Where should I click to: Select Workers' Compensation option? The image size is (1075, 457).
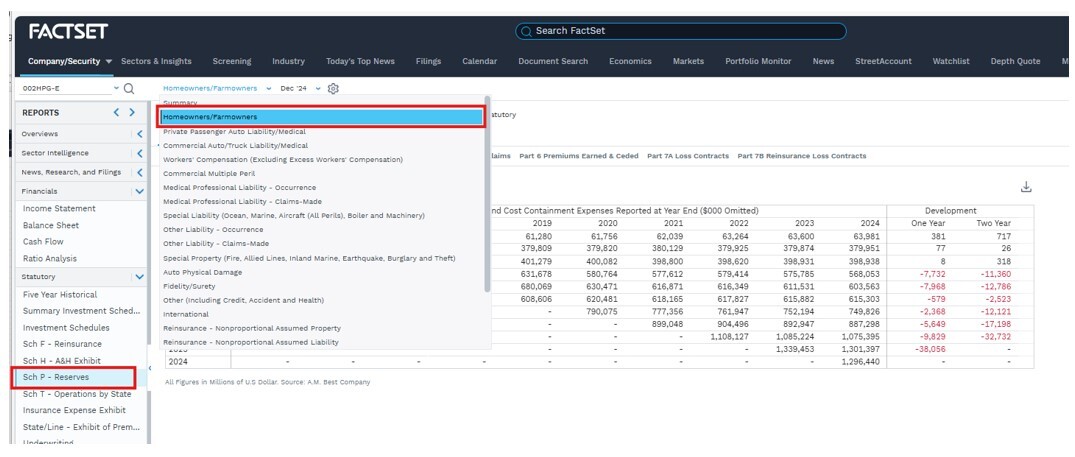click(x=282, y=160)
